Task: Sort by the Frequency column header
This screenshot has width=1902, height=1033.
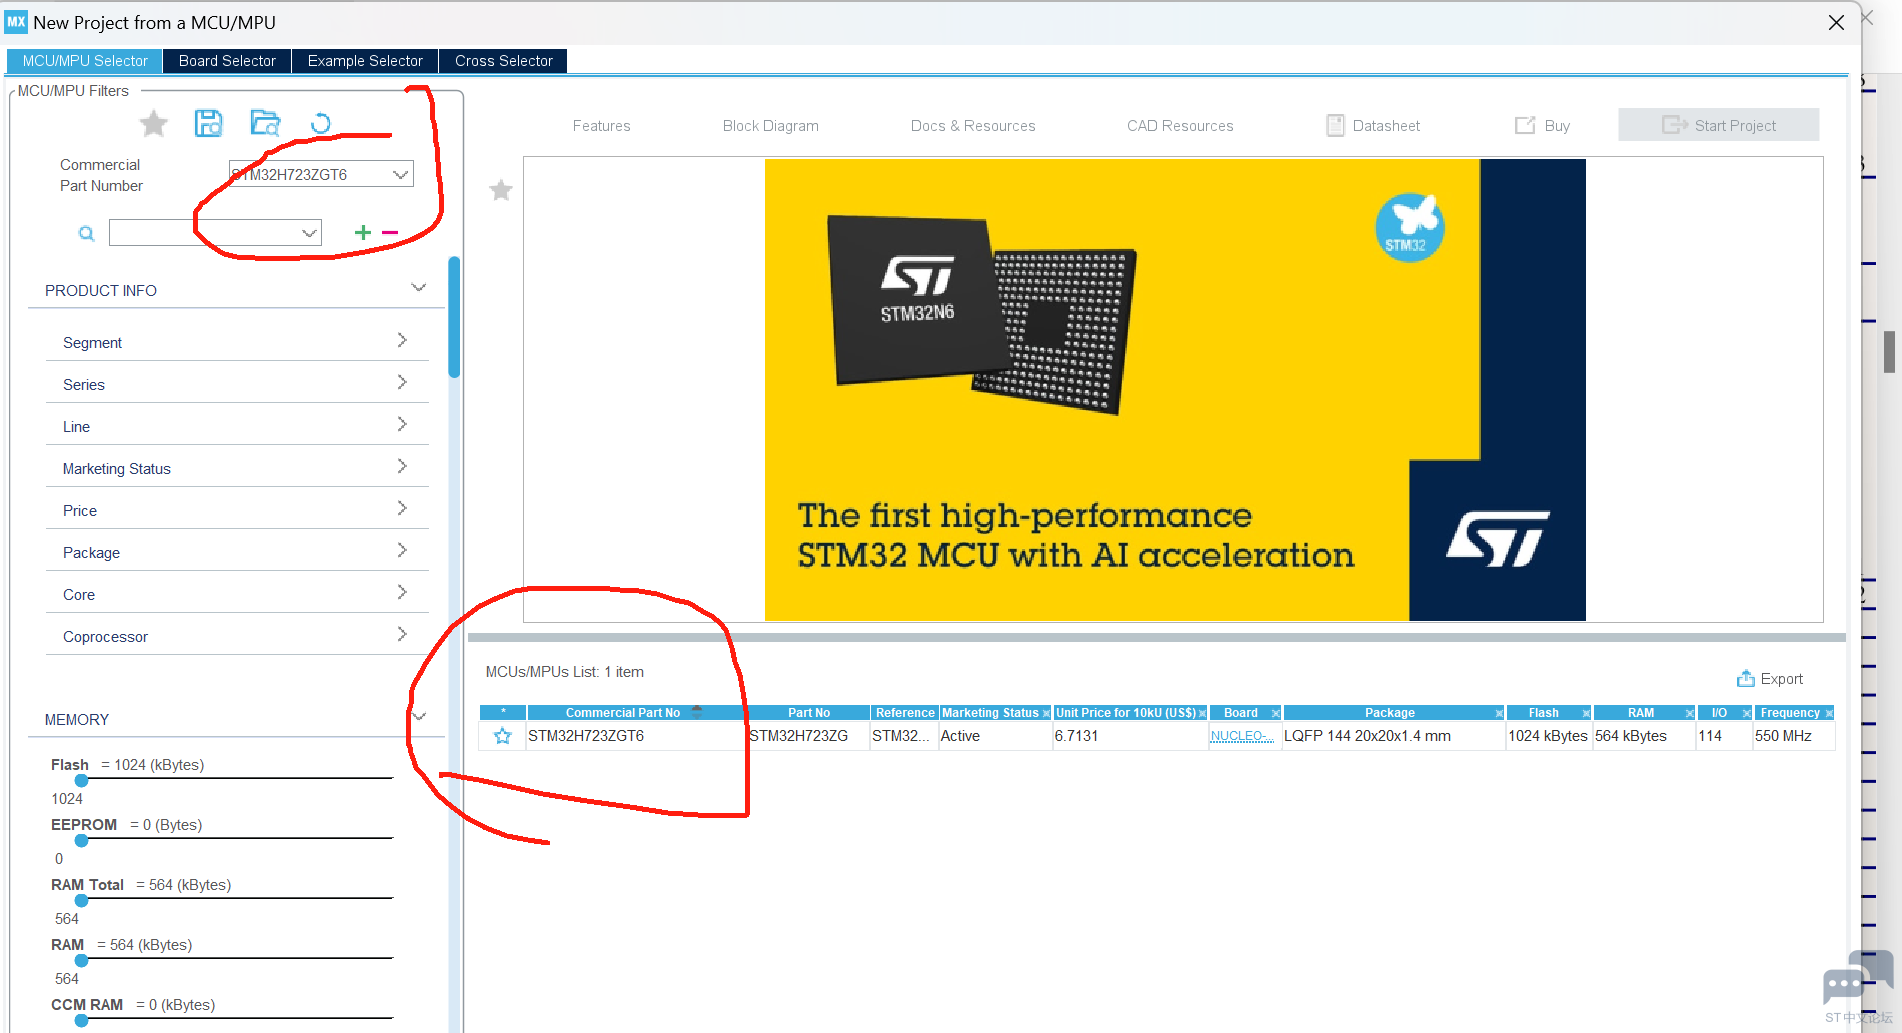Action: tap(1794, 713)
